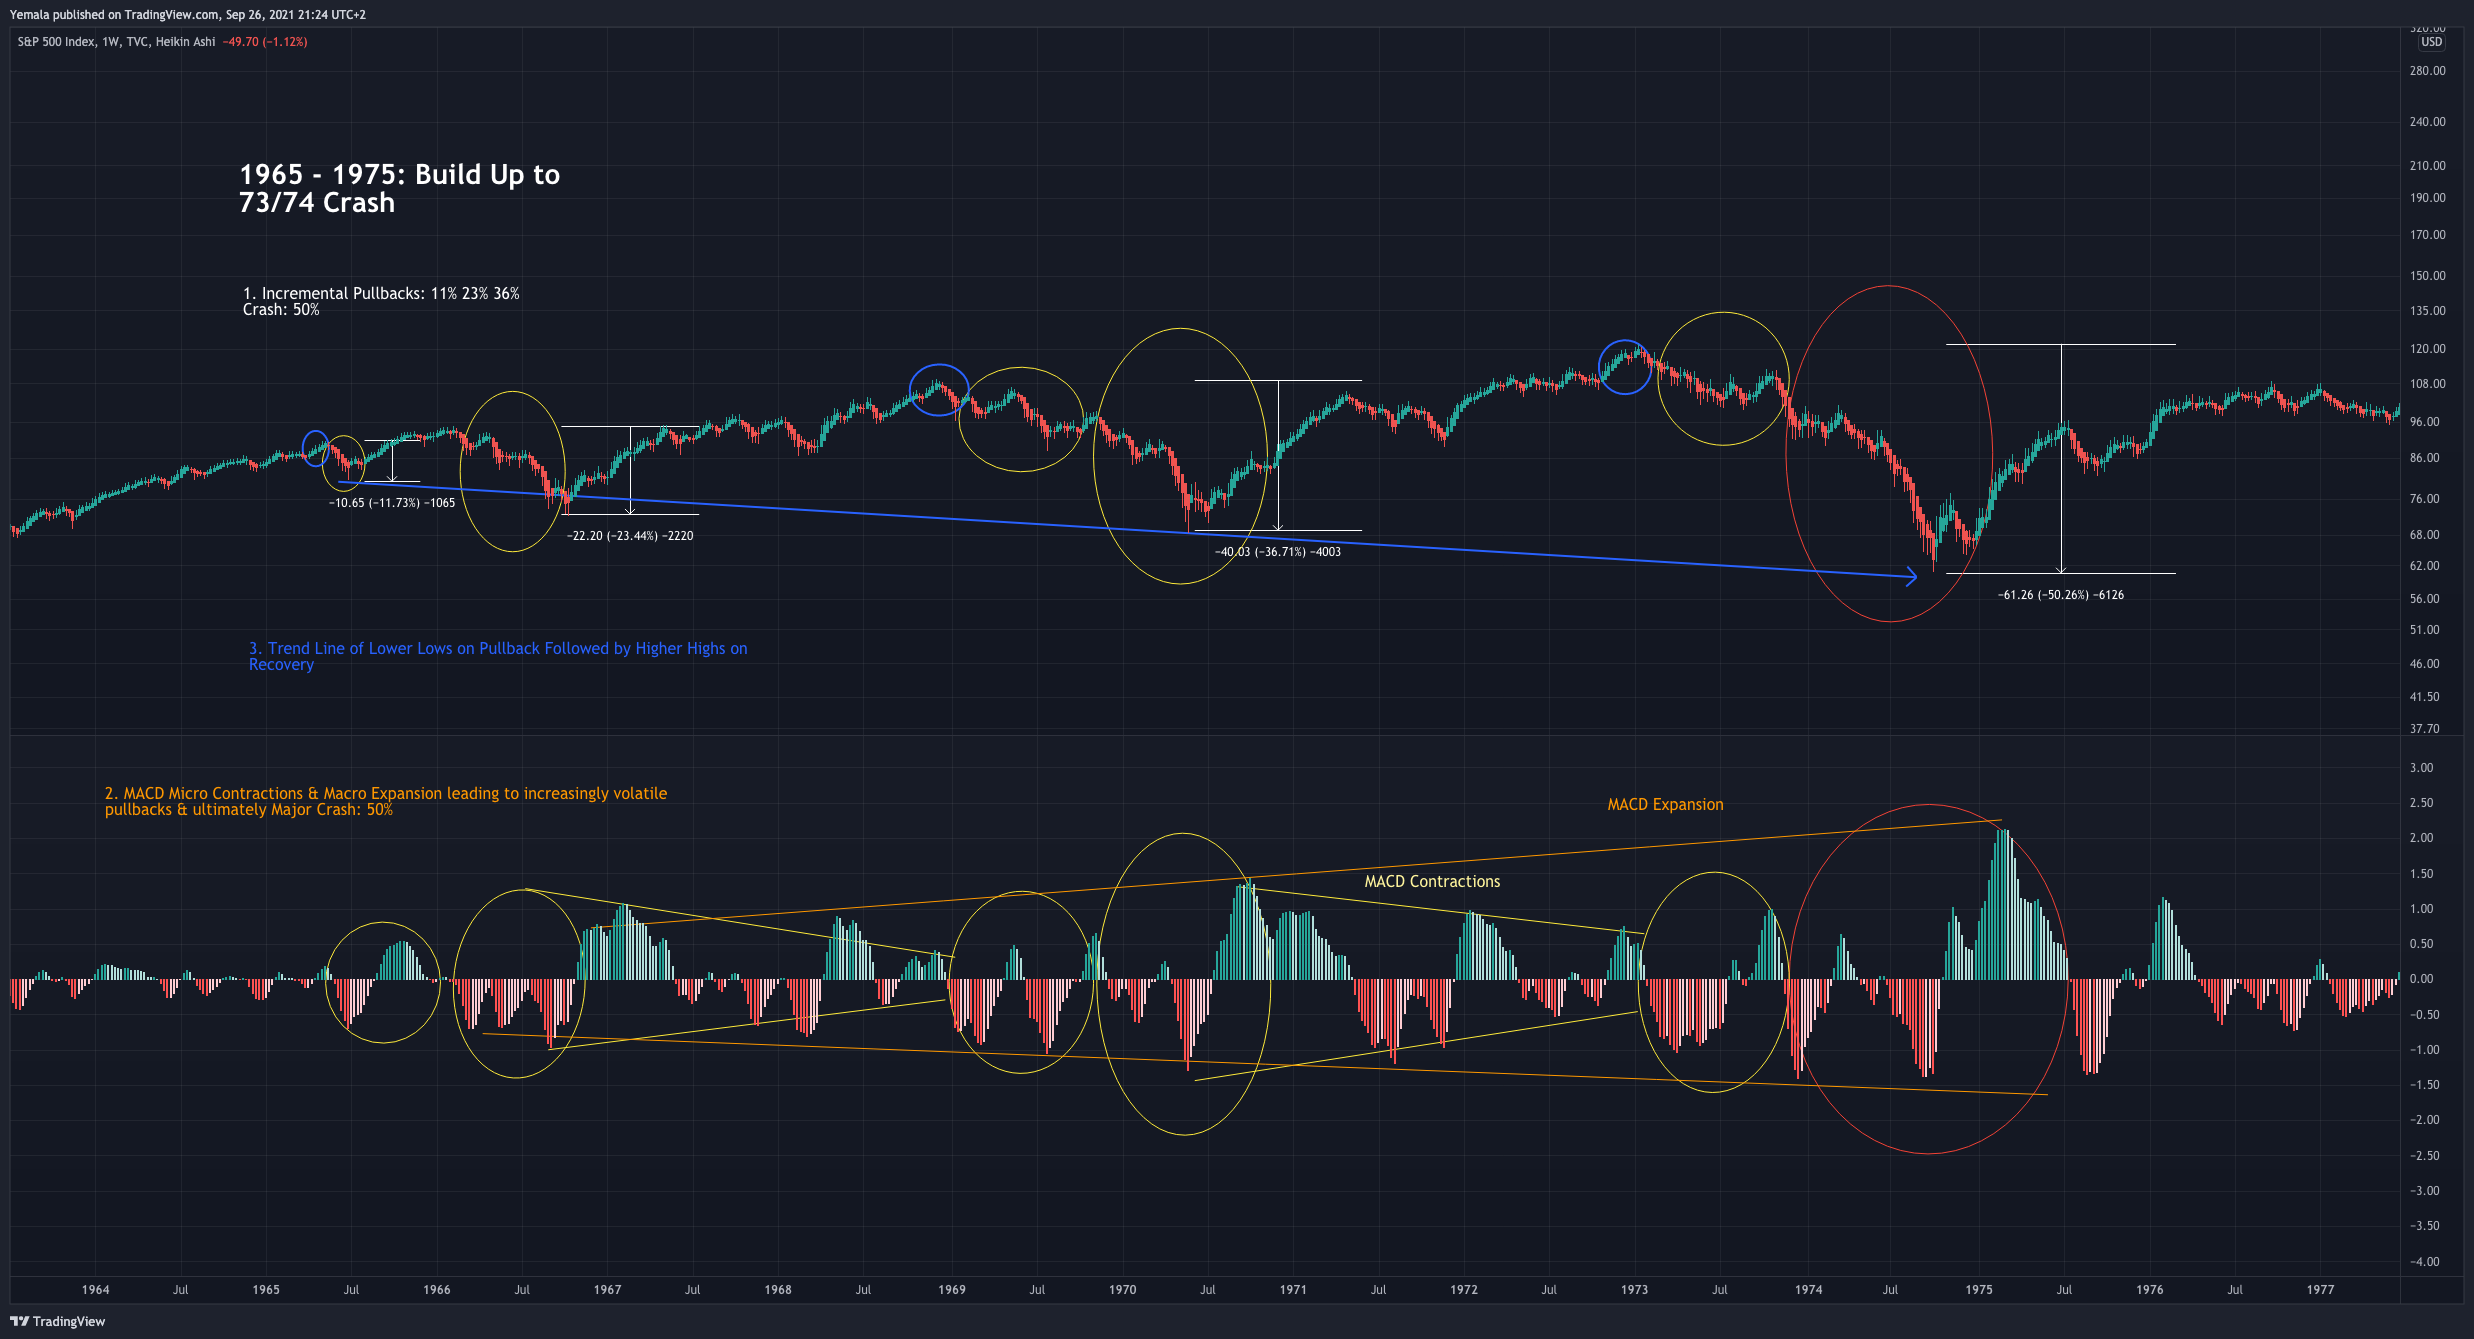This screenshot has width=2474, height=1339.
Task: Click the 1971 label on time axis
Action: (x=1293, y=1290)
